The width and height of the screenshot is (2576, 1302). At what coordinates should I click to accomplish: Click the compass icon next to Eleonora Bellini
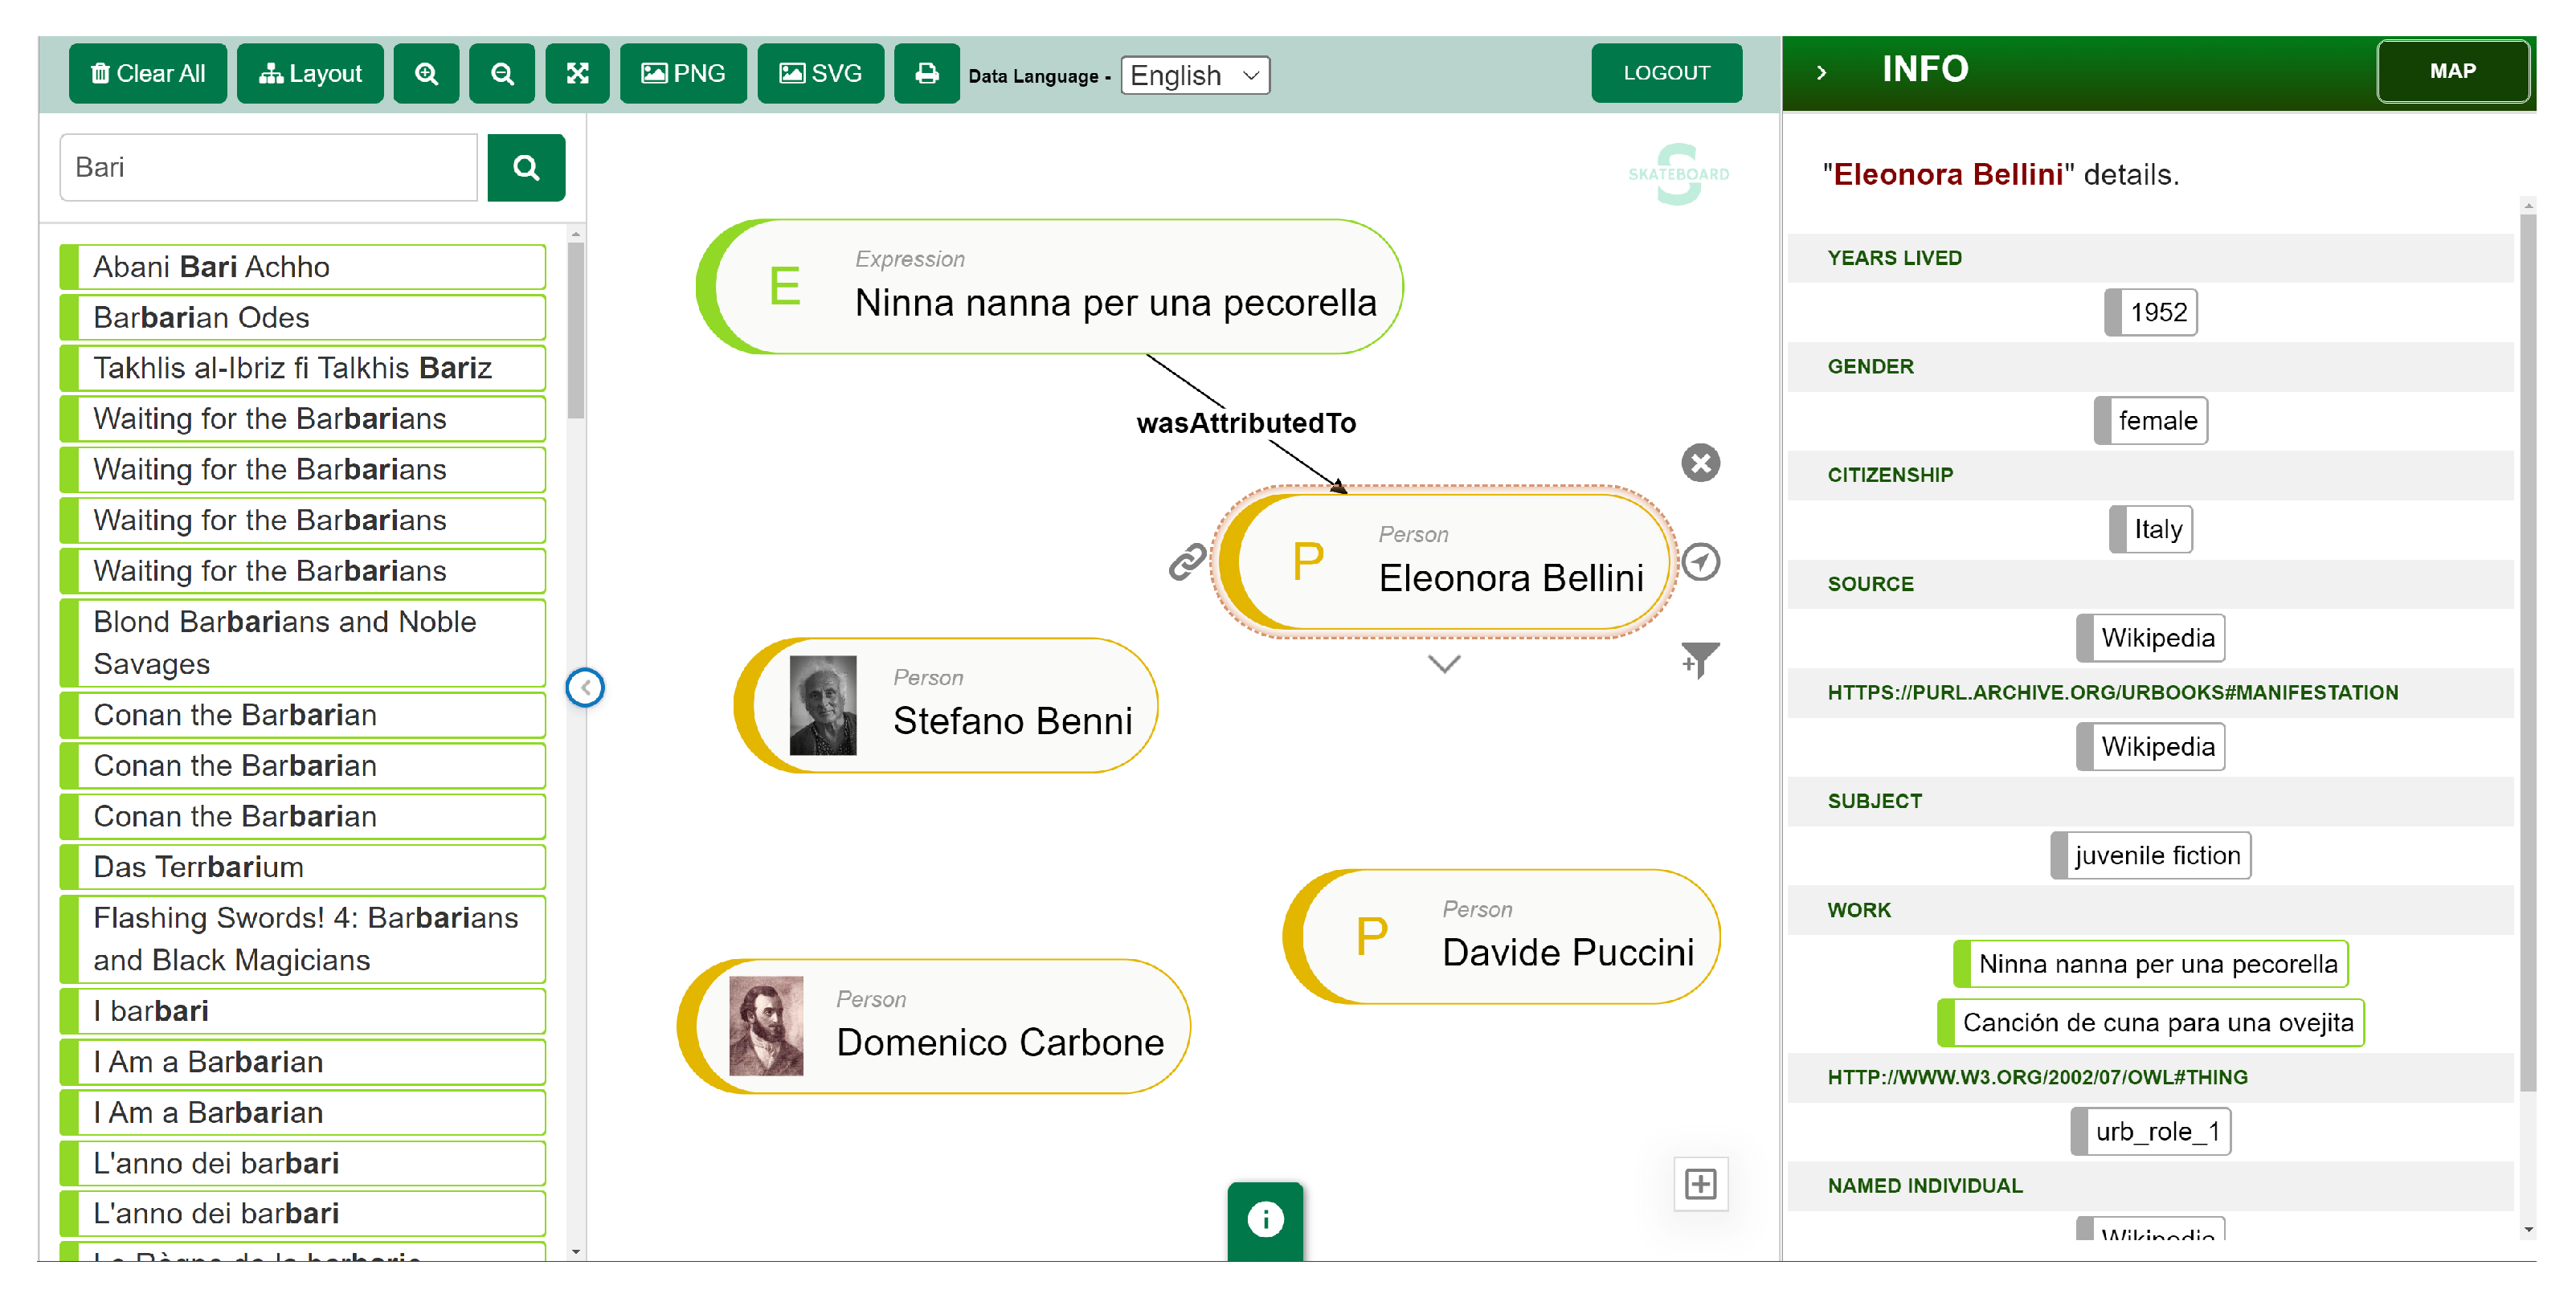pos(1700,562)
